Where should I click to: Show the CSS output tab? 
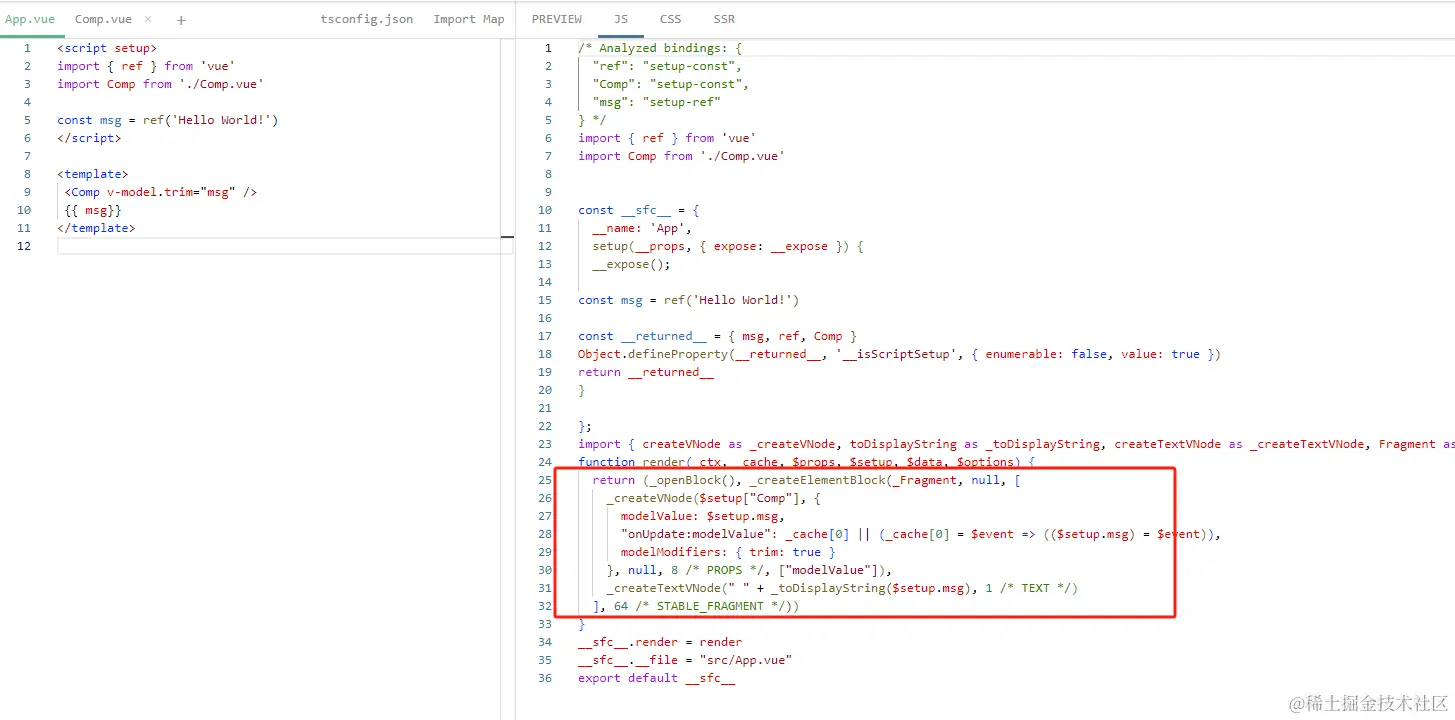(671, 19)
